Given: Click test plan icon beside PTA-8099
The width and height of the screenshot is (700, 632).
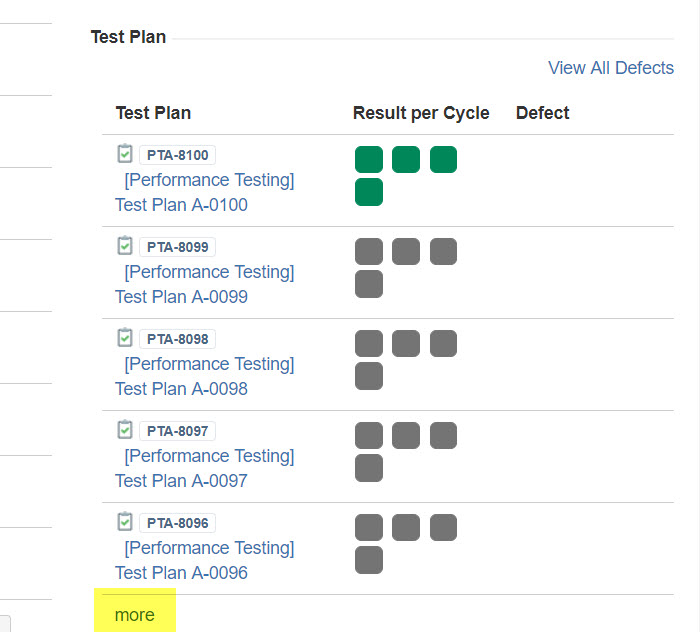Looking at the screenshot, I should pyautogui.click(x=125, y=246).
